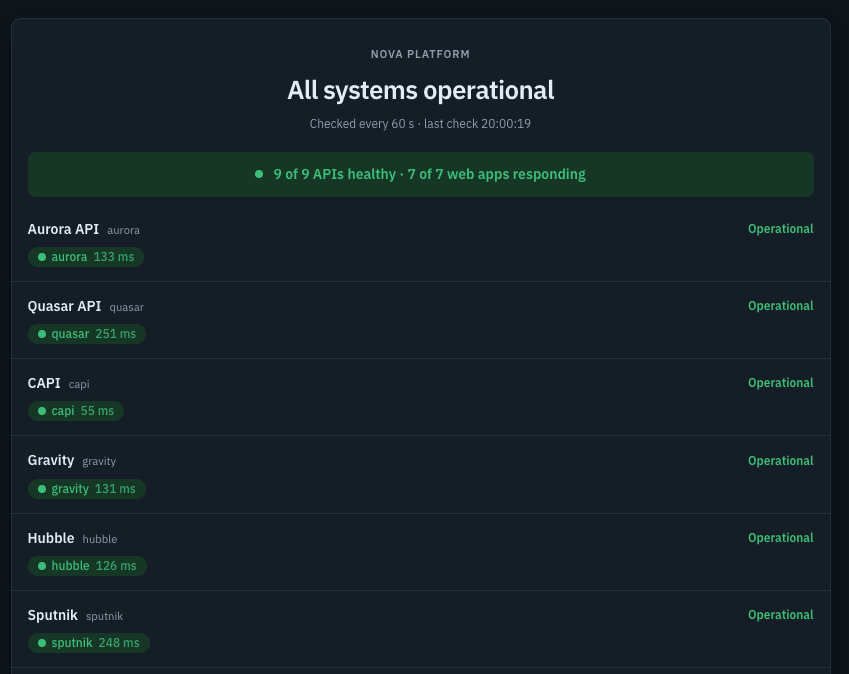The image size is (849, 674).
Task: Click the gray "sputnik" slug beside Sputnik
Action: tap(105, 617)
